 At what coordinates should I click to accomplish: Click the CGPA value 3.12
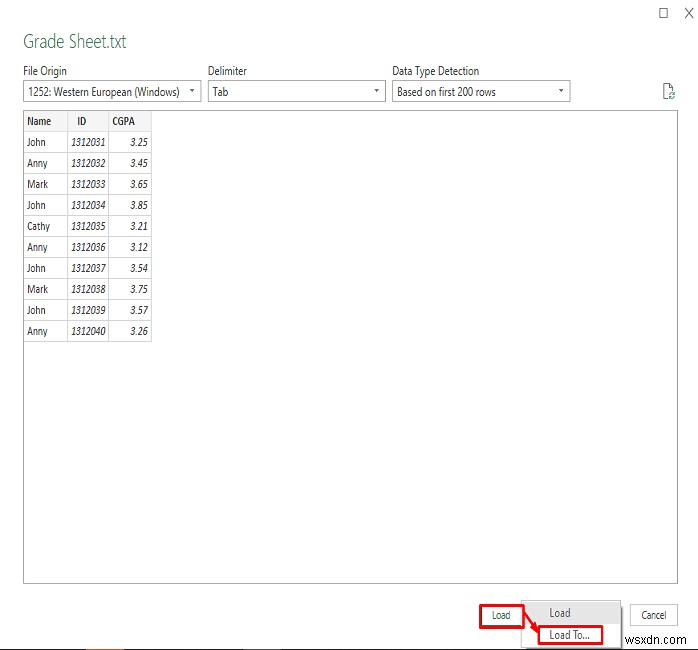130,247
